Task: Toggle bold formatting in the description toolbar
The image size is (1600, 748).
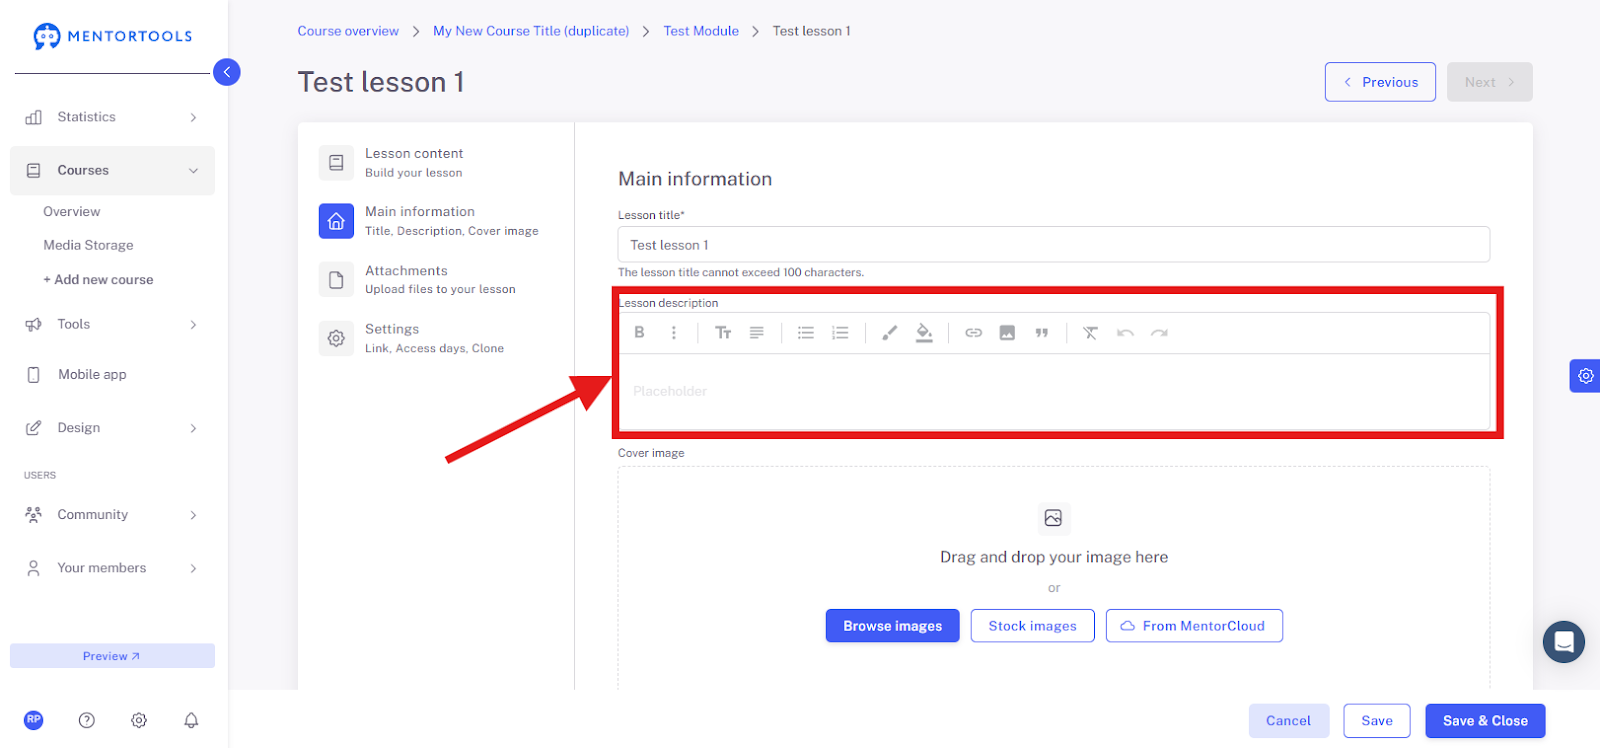Action: pyautogui.click(x=639, y=333)
